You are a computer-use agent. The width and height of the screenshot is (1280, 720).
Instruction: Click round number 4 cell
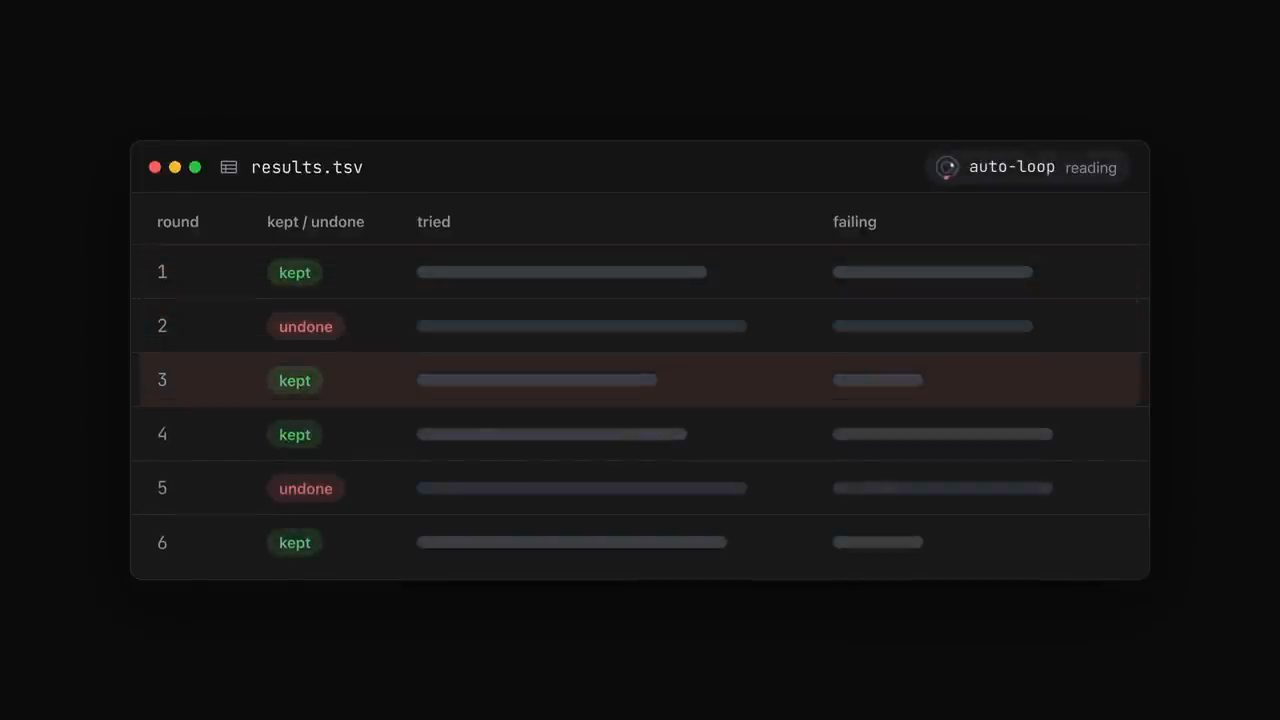[162, 434]
